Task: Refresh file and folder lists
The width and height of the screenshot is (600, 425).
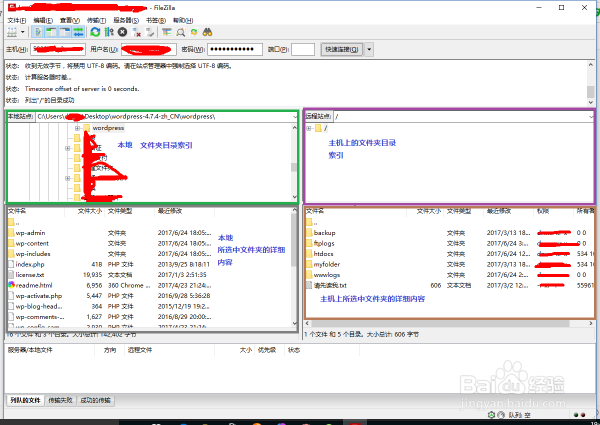Action: pyautogui.click(x=95, y=32)
